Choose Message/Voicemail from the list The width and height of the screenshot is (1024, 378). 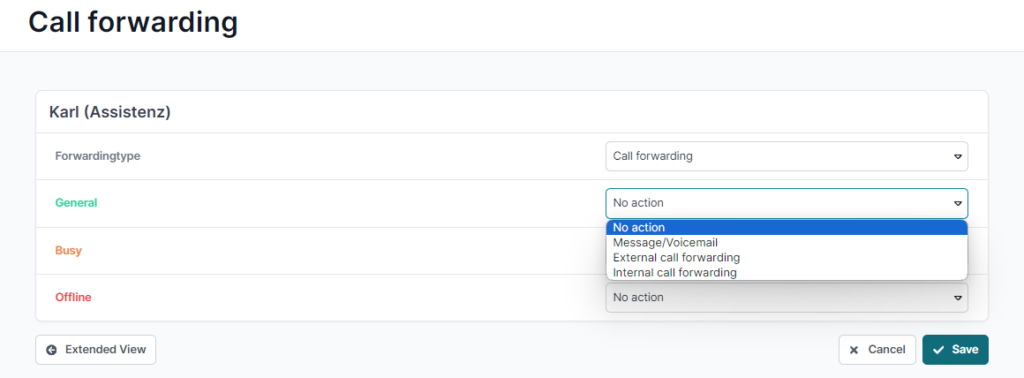(787, 243)
